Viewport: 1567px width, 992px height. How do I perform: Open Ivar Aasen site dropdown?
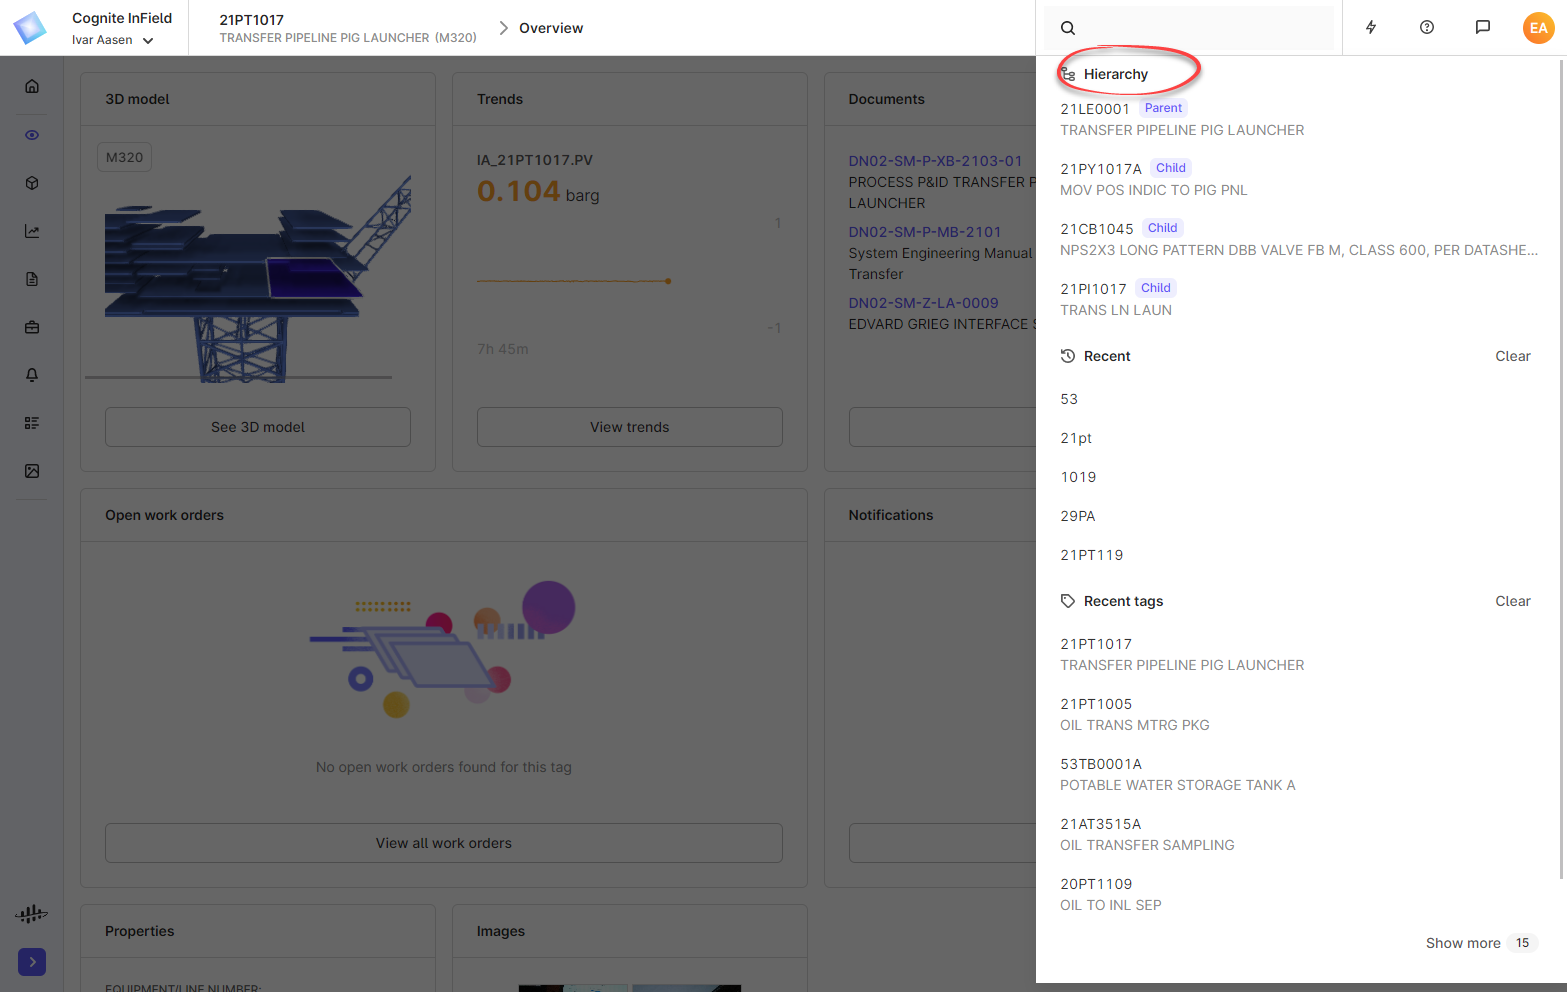click(112, 40)
